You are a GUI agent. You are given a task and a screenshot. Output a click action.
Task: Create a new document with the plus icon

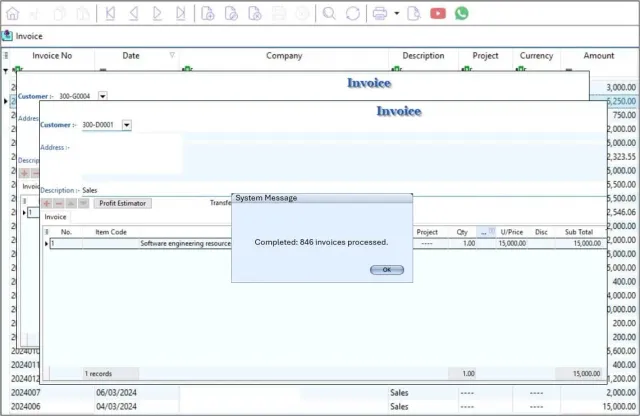[208, 13]
